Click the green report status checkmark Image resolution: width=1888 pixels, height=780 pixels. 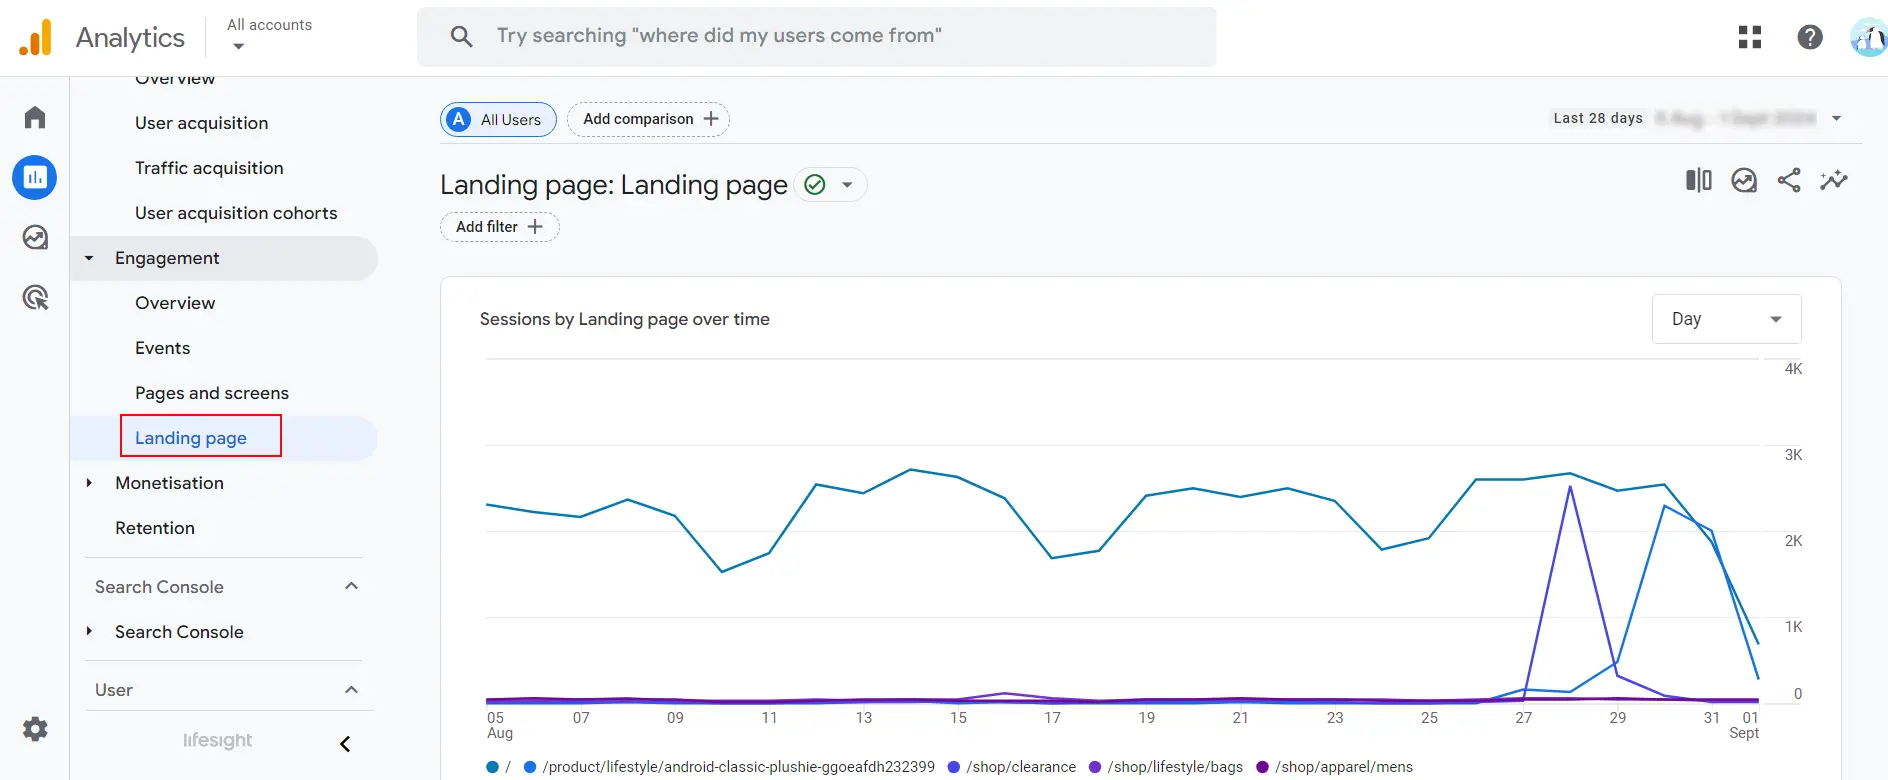tap(815, 185)
